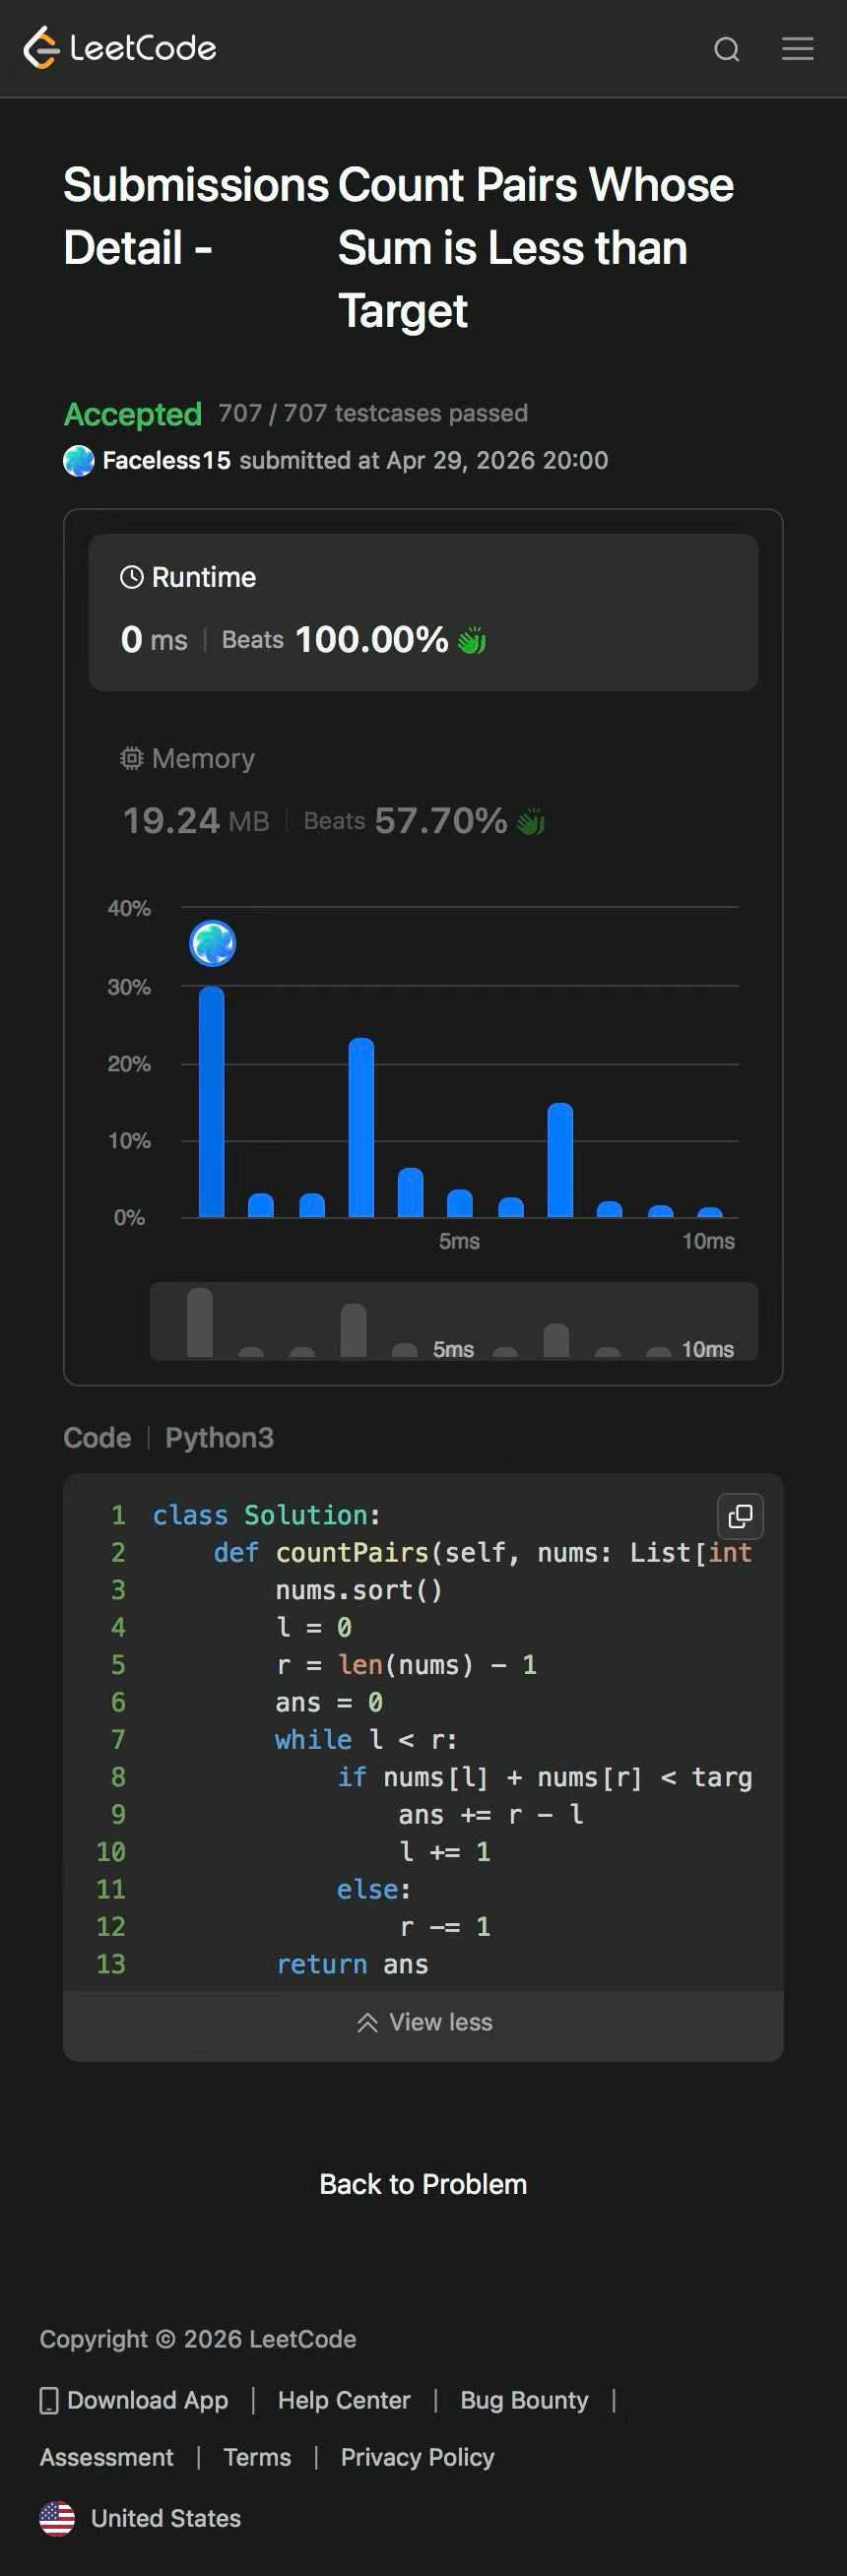The height and width of the screenshot is (2576, 847).
Task: Open Help Center link
Action: 344,2400
